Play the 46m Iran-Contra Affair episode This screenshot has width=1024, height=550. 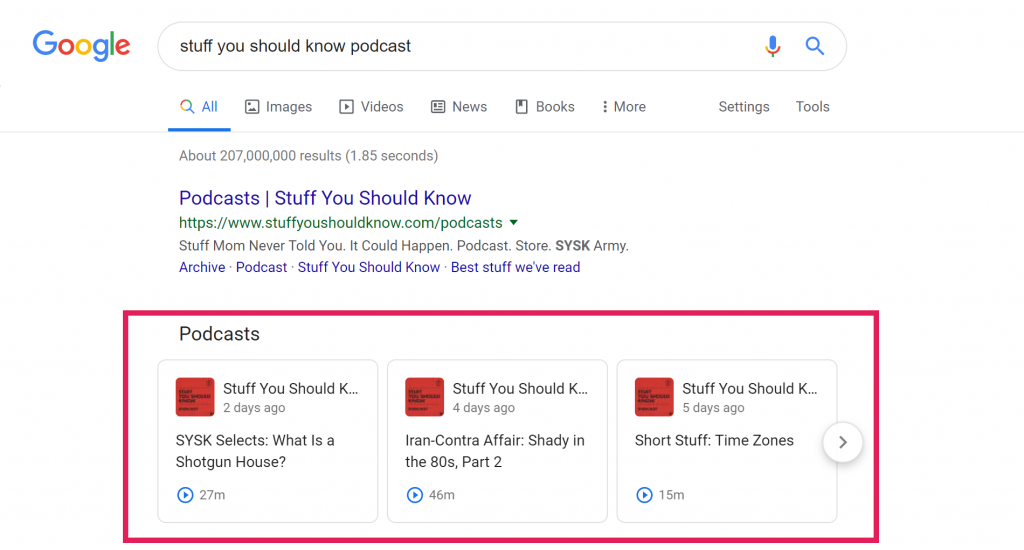415,495
